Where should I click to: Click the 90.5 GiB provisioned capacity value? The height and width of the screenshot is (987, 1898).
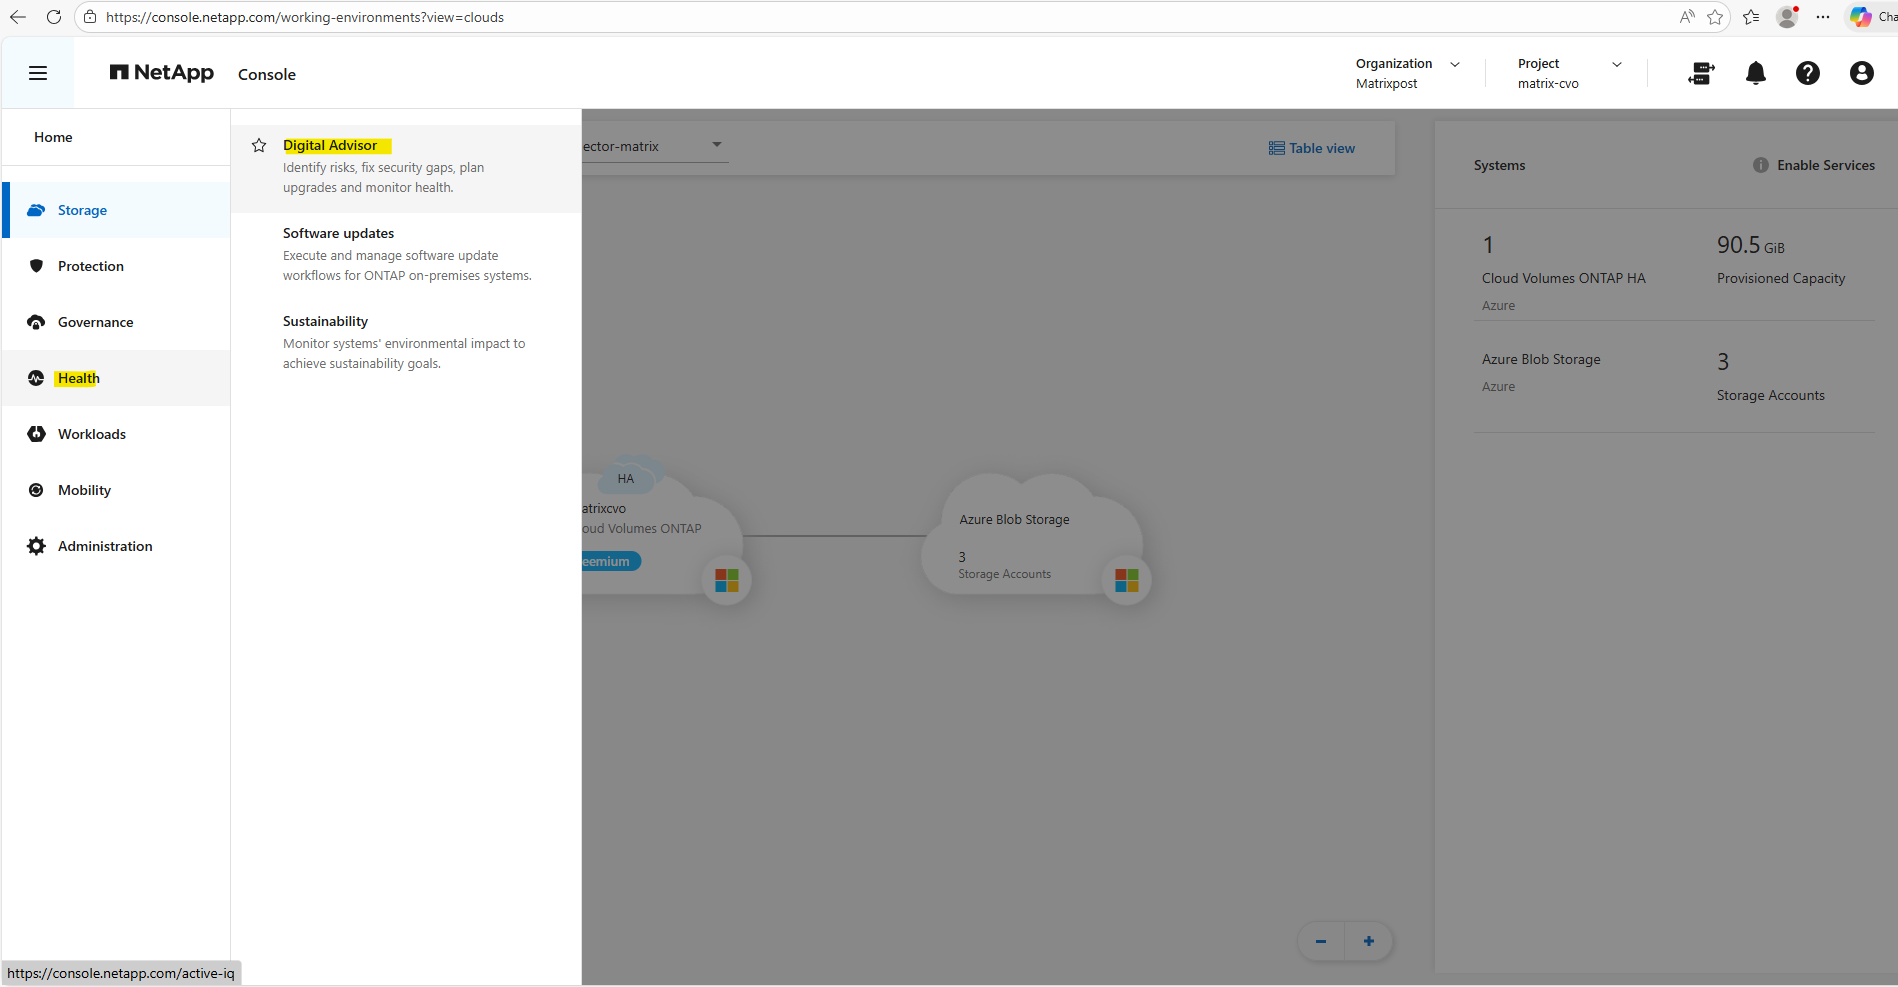1750,245
